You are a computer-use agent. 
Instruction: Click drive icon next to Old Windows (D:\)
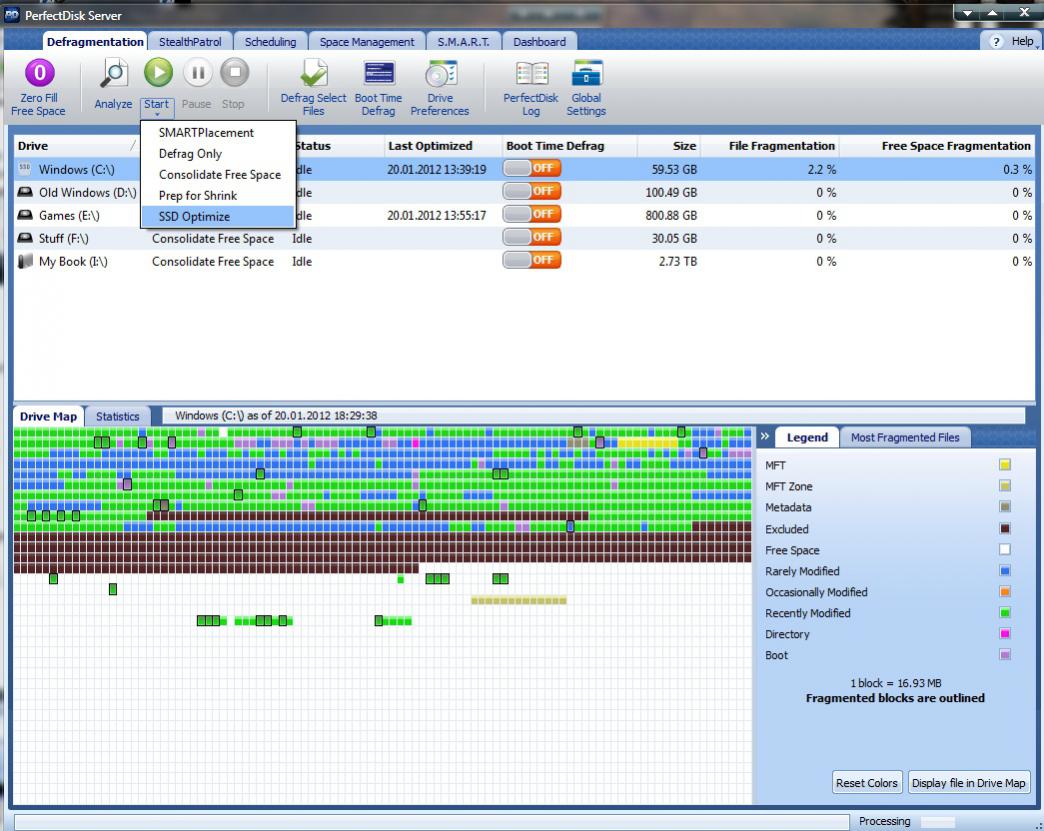coord(25,192)
